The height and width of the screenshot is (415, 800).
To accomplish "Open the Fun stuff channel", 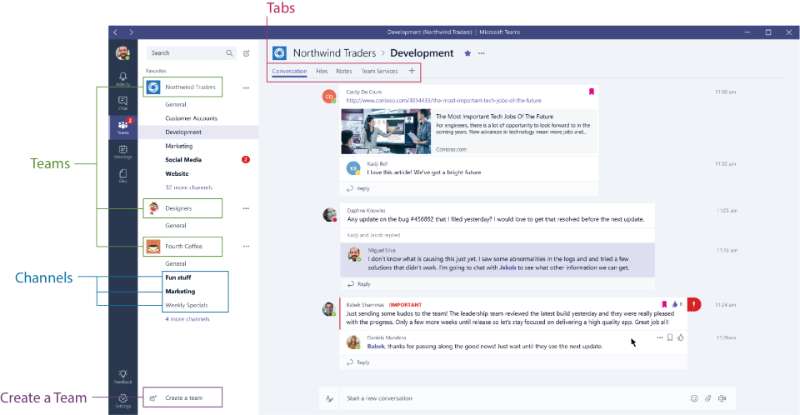I will tap(178, 278).
